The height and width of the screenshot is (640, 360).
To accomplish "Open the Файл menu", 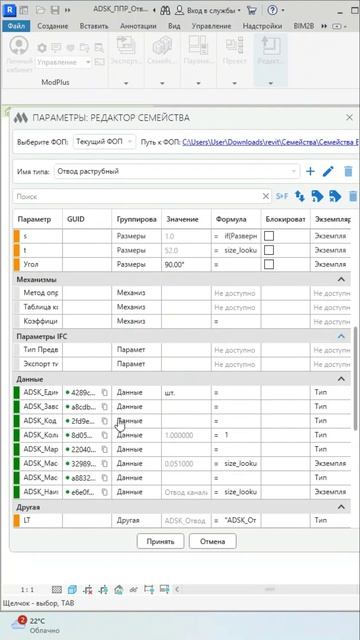I will click(16, 26).
